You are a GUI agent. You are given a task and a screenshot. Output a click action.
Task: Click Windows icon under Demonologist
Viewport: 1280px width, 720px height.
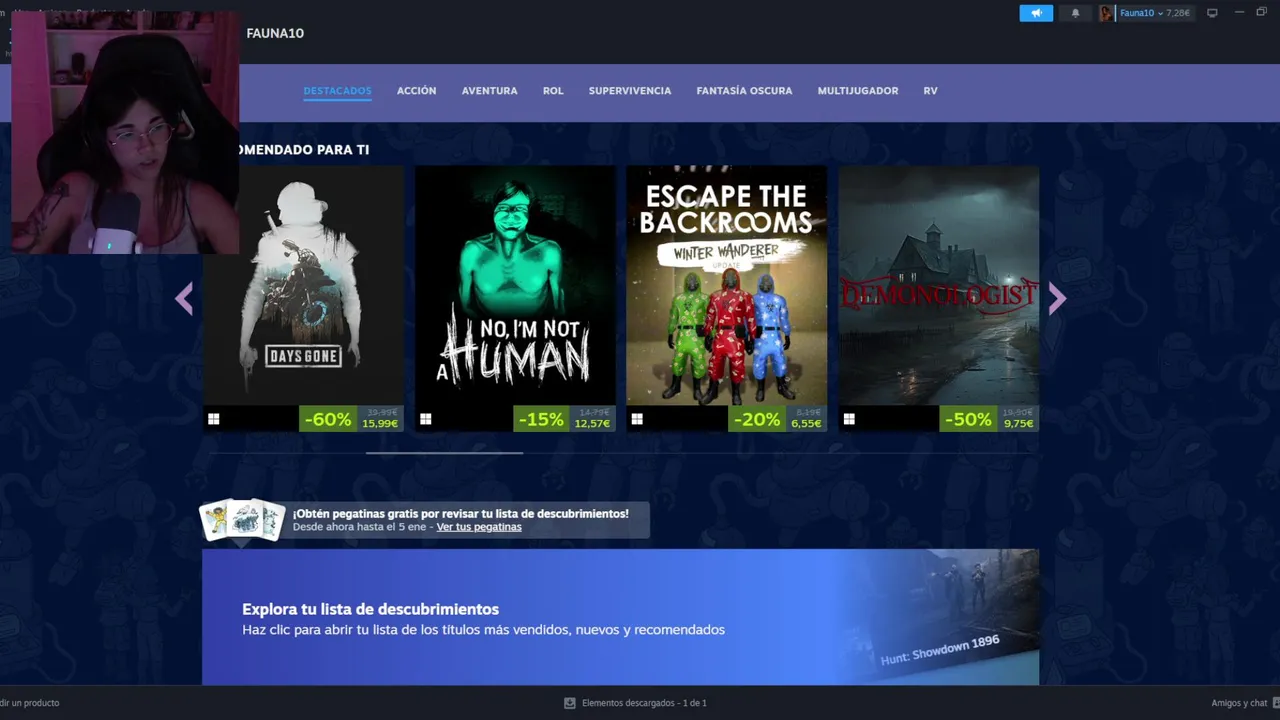coord(849,419)
